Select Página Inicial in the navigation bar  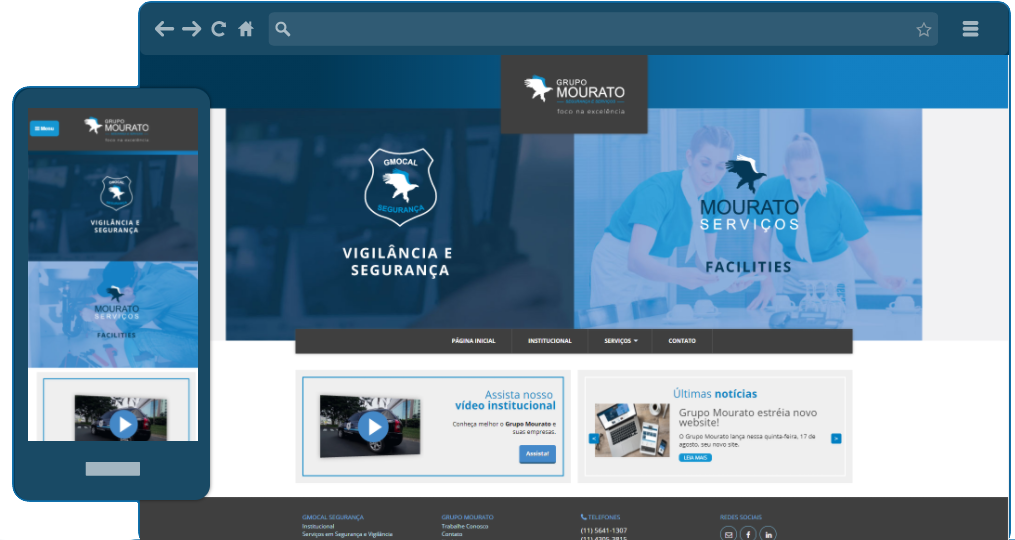pyautogui.click(x=473, y=341)
